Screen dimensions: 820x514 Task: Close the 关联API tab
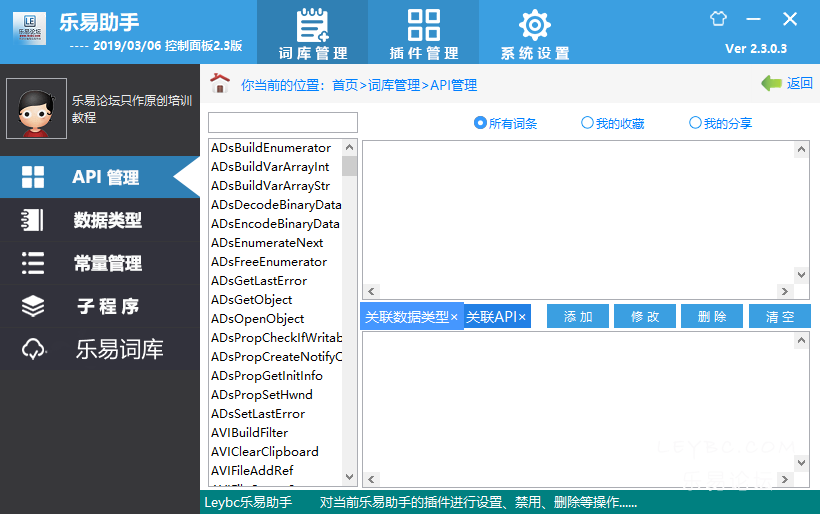click(522, 317)
